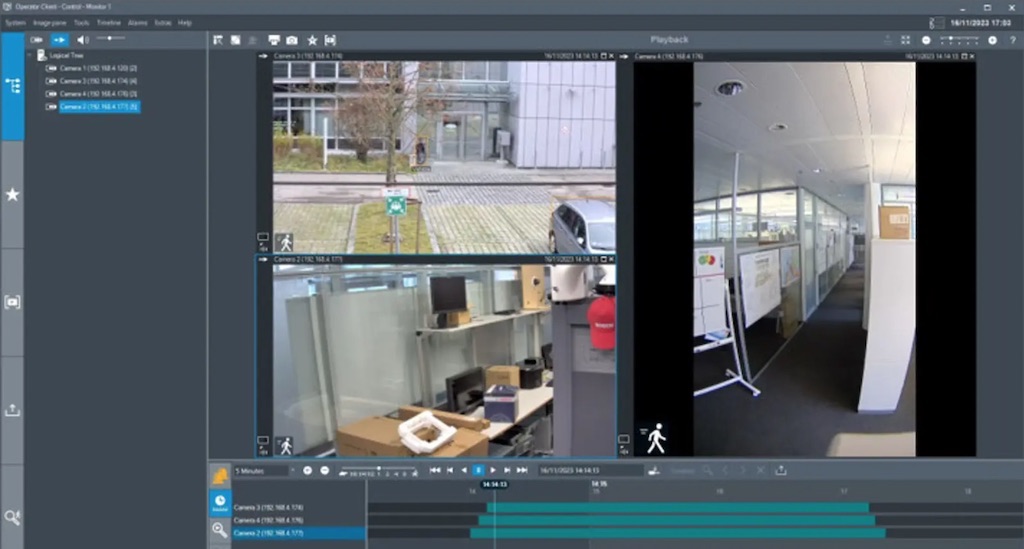This screenshot has width=1024, height=549.
Task: Adjust the audio volume slider
Action: pos(110,38)
